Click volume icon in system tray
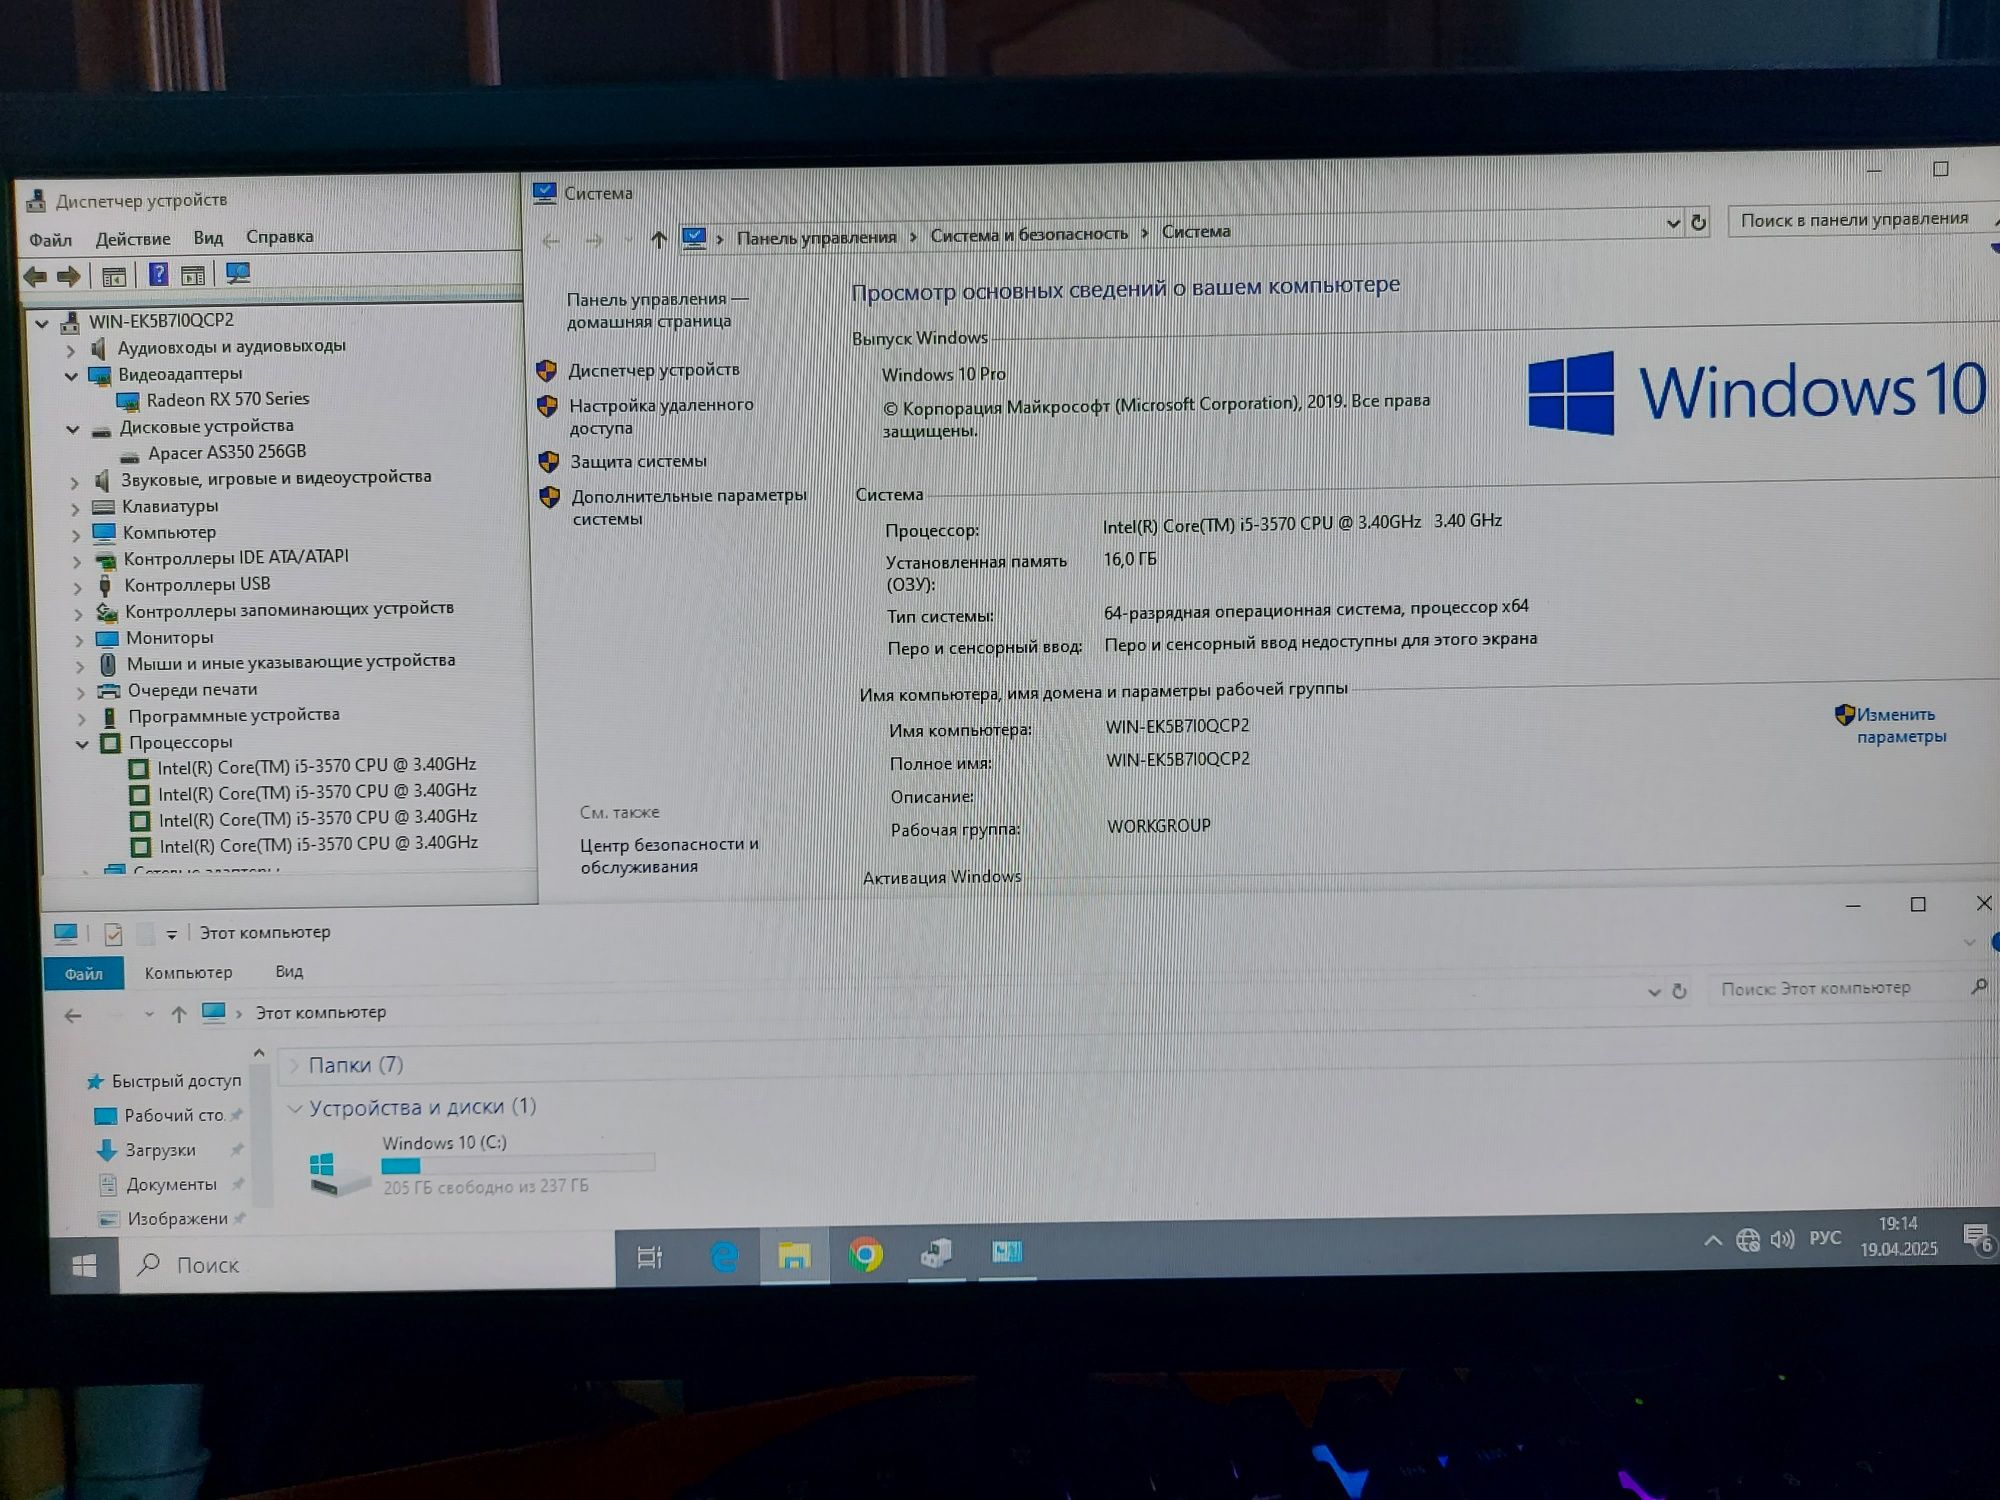 tap(1782, 1240)
